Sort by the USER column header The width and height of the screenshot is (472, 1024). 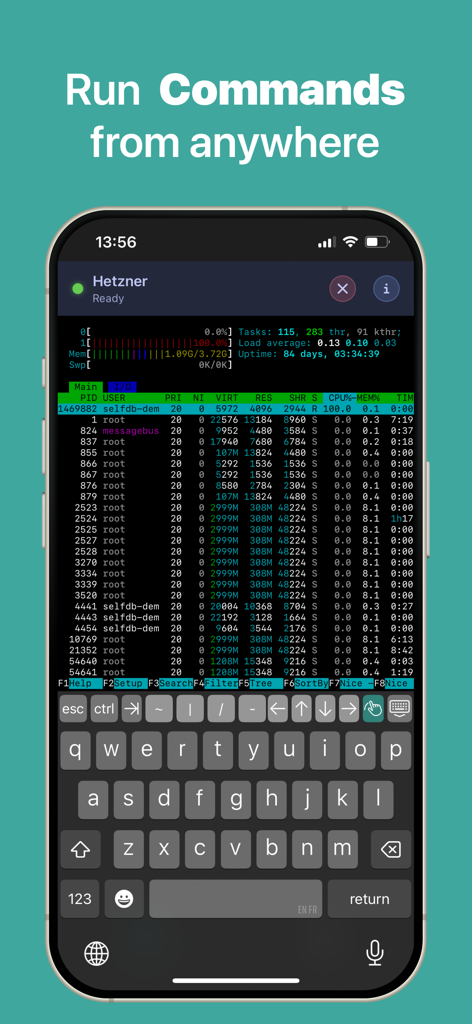point(114,398)
